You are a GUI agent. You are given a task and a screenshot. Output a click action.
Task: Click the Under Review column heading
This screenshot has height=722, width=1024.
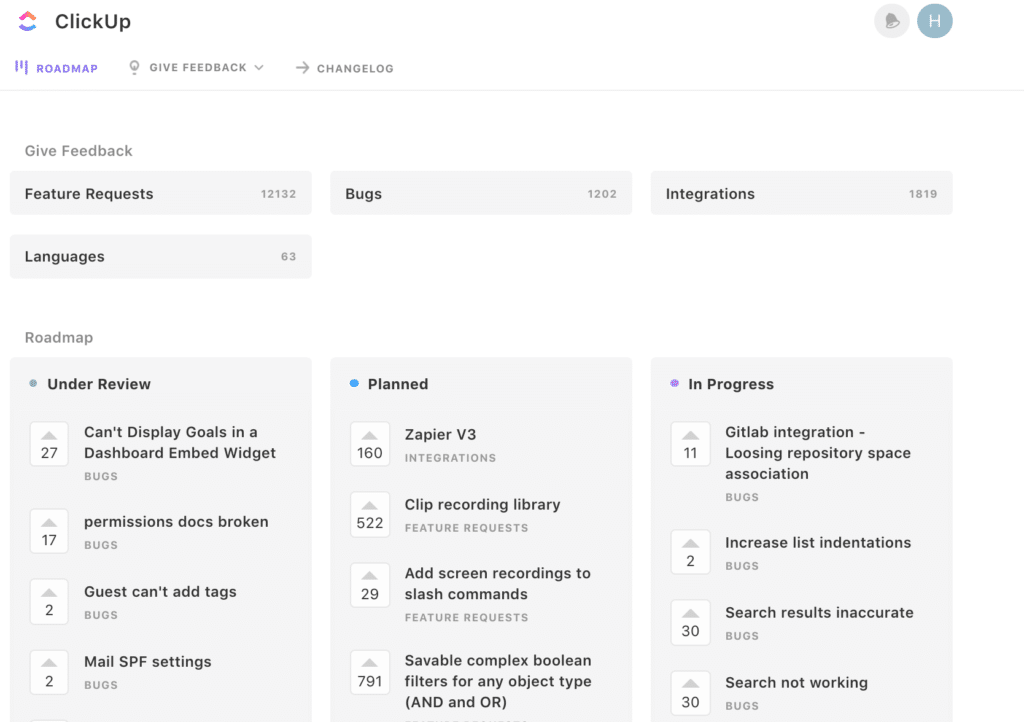tap(99, 384)
